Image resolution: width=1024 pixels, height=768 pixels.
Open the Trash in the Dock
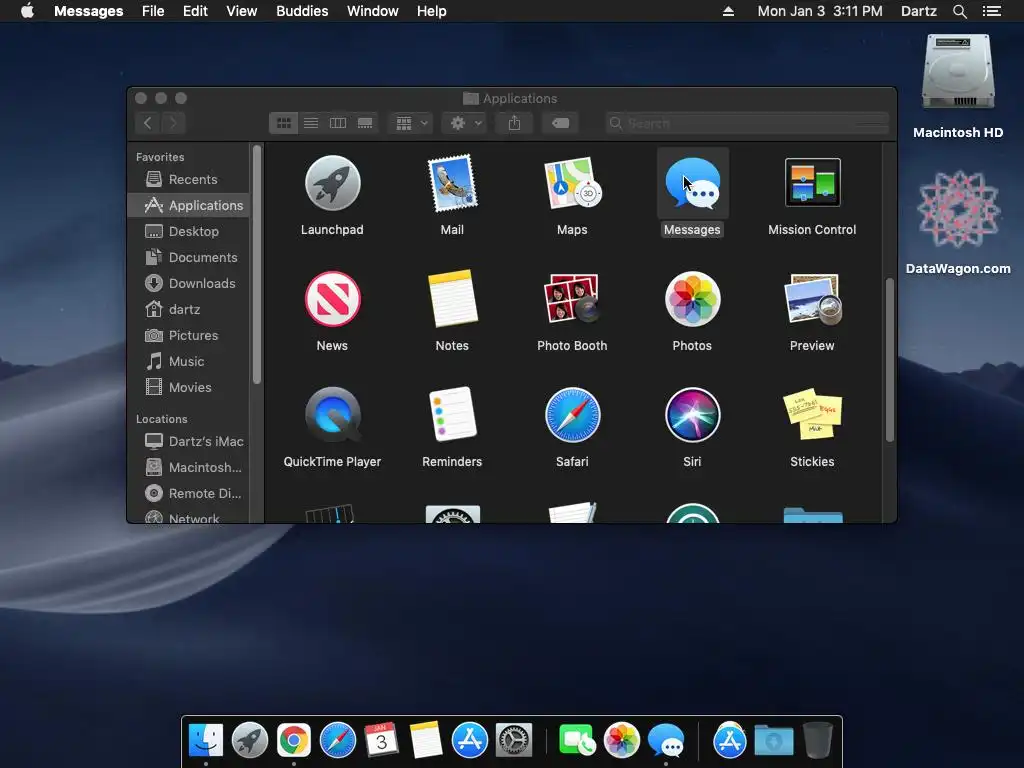point(818,741)
